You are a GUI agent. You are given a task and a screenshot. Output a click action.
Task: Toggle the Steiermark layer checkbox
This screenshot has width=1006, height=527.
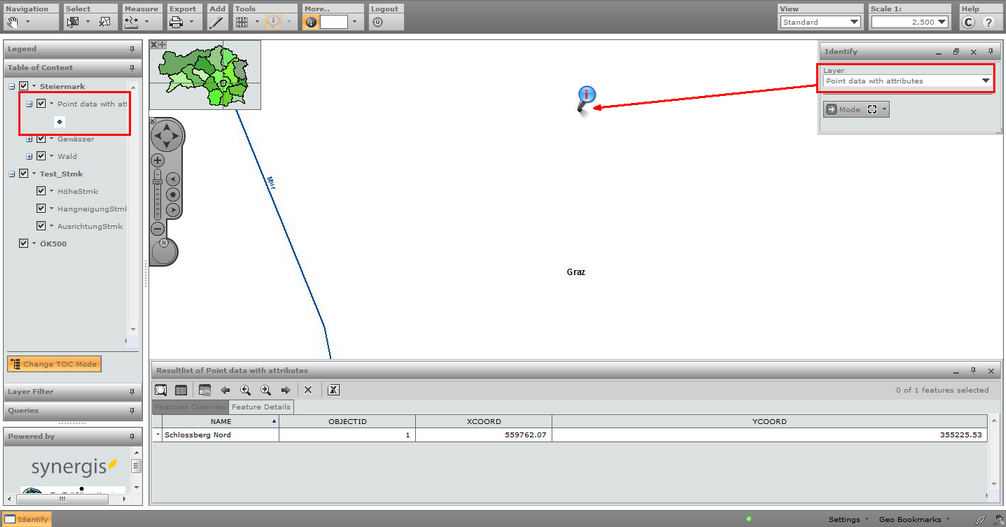[24, 86]
